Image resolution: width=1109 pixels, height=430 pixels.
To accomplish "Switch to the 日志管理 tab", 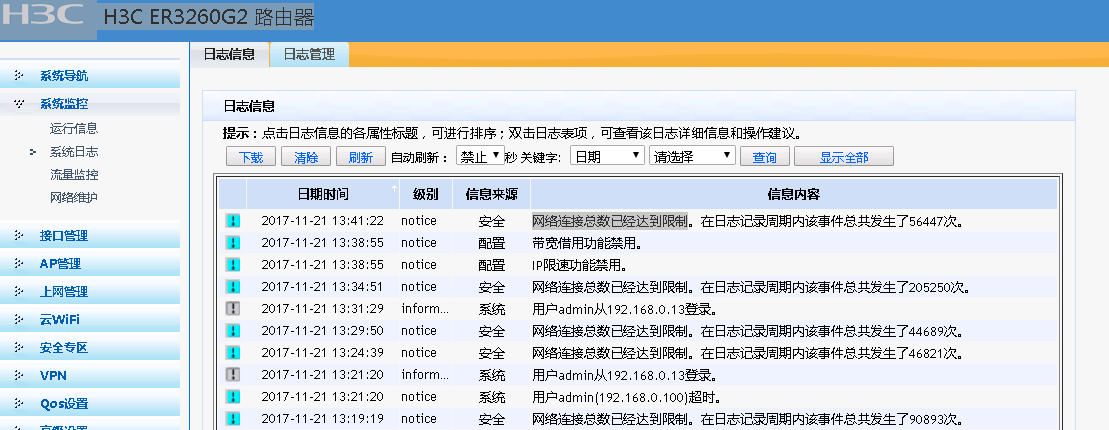I will coord(309,54).
